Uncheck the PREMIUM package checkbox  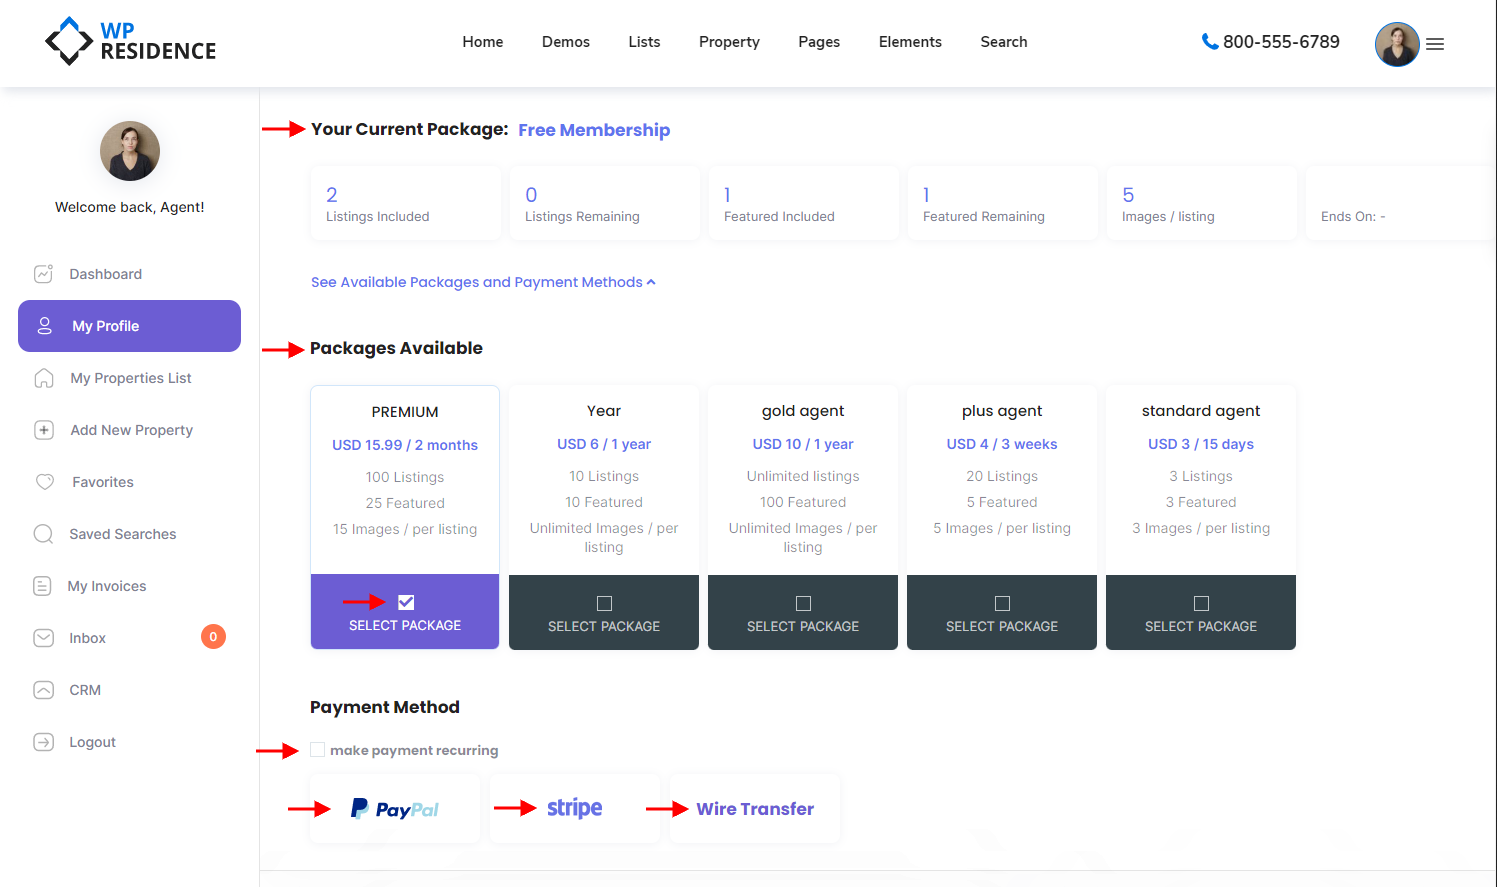pos(406,602)
